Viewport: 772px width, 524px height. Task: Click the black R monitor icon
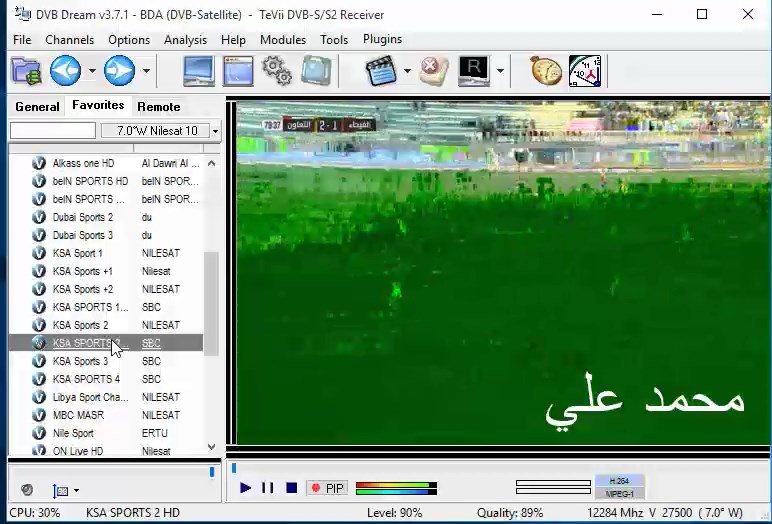(473, 71)
